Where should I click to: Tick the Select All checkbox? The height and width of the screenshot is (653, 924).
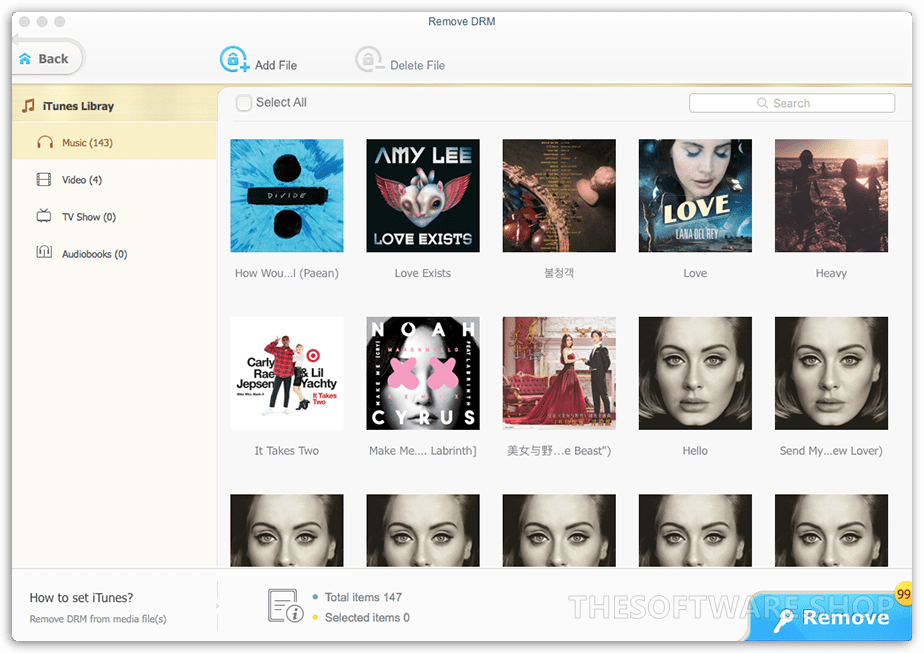click(243, 103)
